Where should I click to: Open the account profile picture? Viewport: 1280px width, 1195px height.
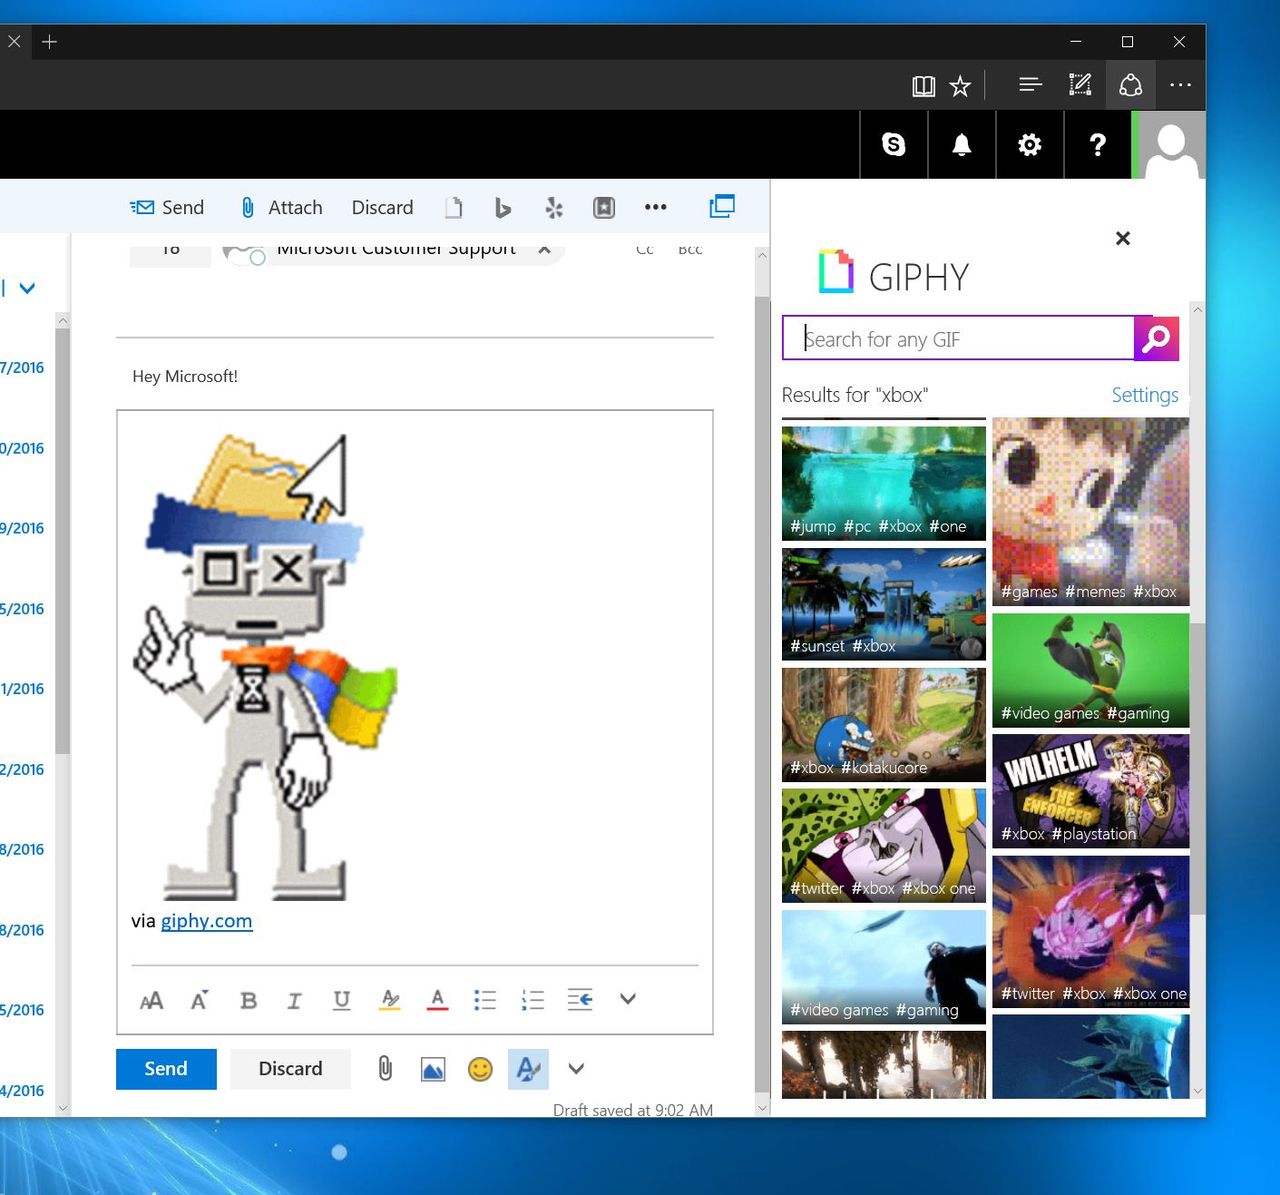click(x=1170, y=145)
